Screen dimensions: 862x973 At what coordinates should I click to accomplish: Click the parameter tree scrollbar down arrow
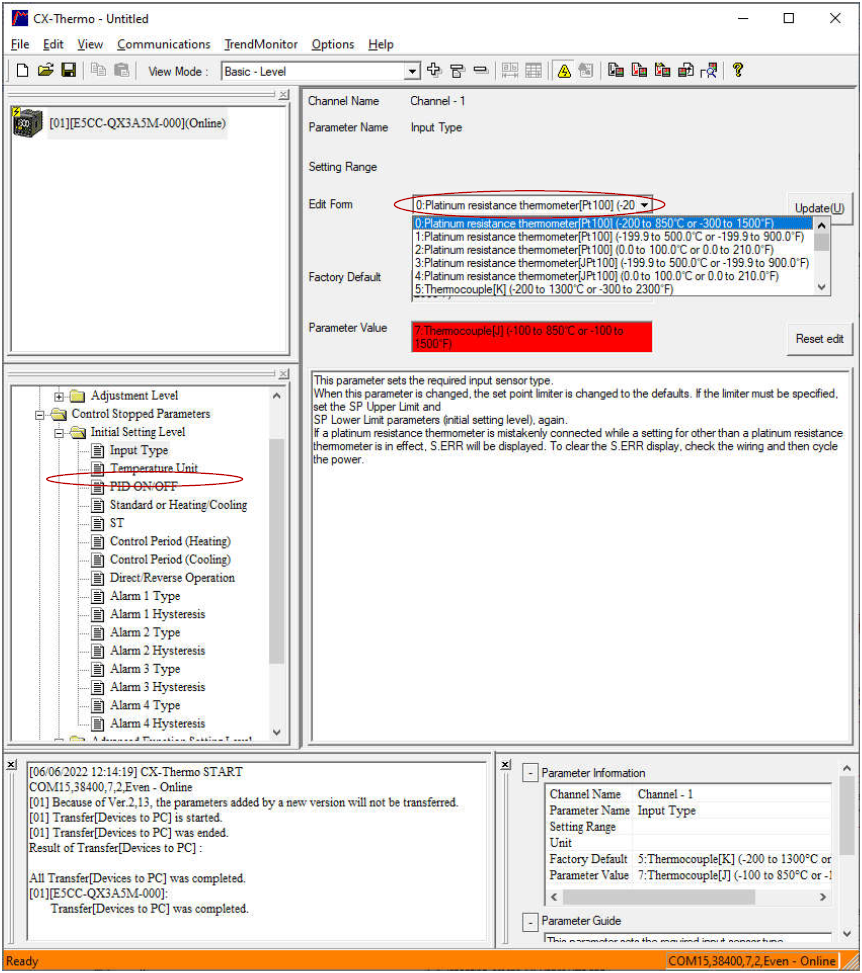pyautogui.click(x=277, y=732)
